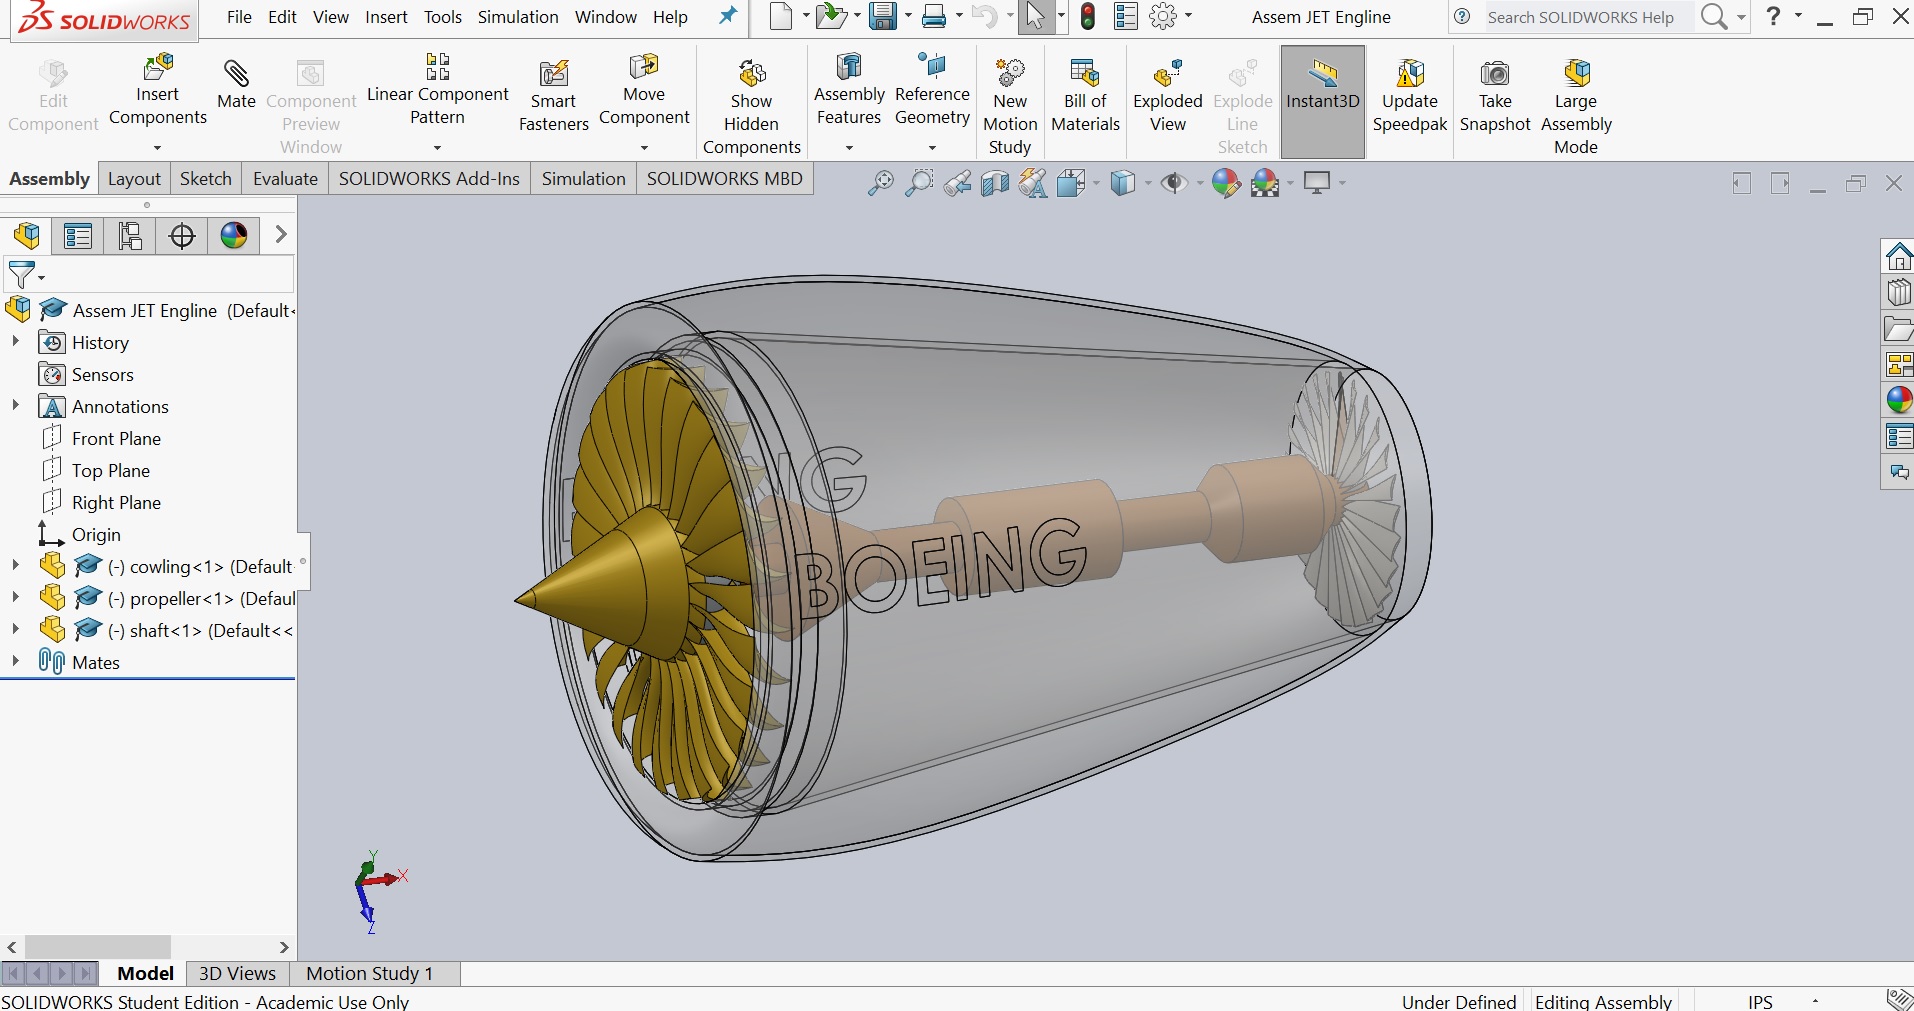Expand the Mates folder

click(x=15, y=662)
